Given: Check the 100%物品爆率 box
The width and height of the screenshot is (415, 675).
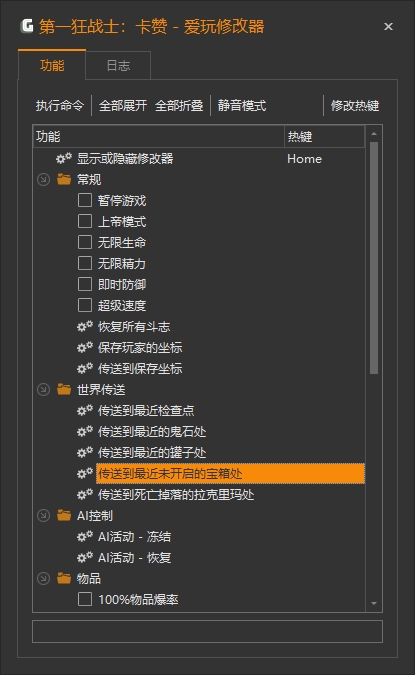Looking at the screenshot, I should [85, 599].
